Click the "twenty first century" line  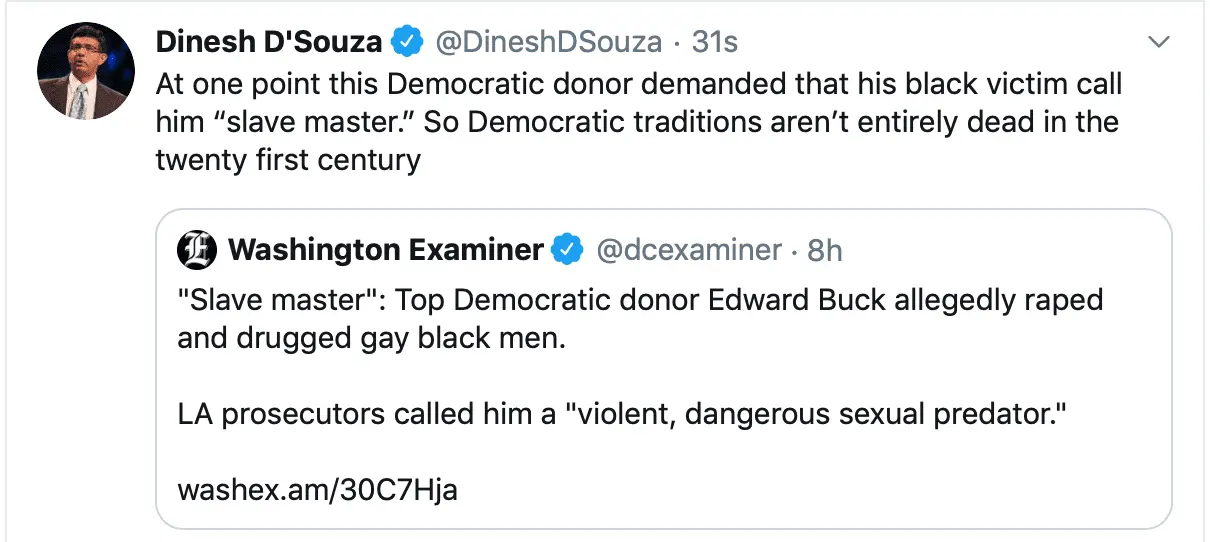point(288,160)
